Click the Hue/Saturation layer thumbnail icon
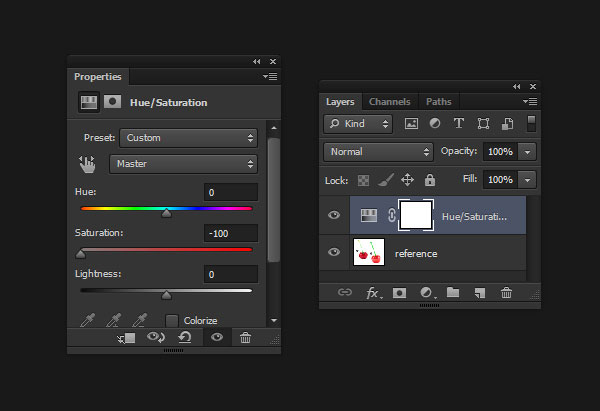Viewport: 600px width, 411px height. [x=369, y=215]
